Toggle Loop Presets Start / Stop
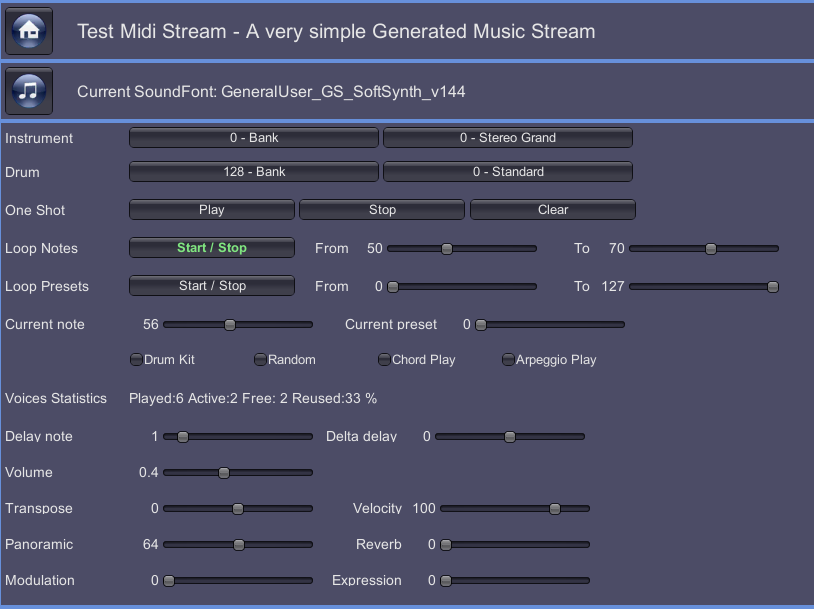The width and height of the screenshot is (814, 609). point(212,286)
